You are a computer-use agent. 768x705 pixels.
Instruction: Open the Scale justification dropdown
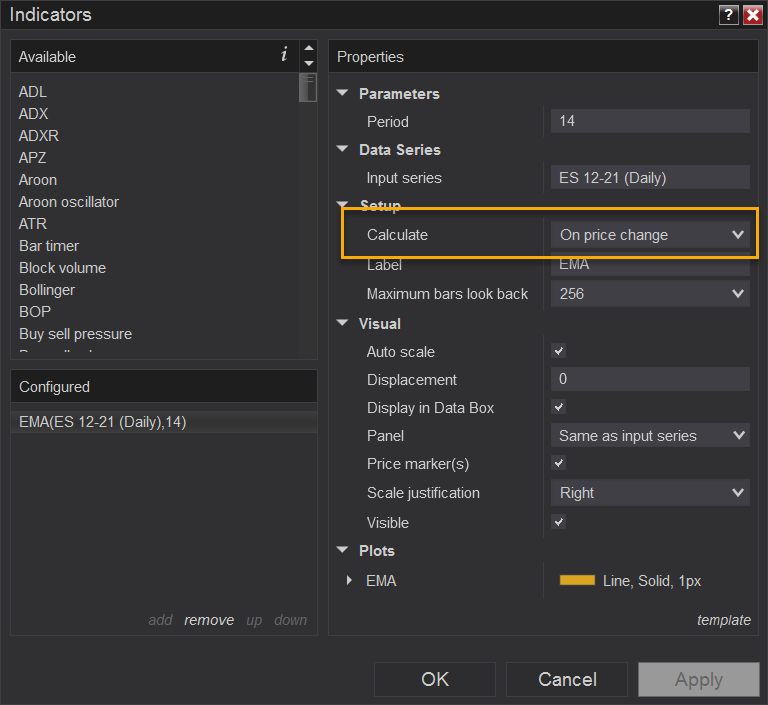coord(650,493)
